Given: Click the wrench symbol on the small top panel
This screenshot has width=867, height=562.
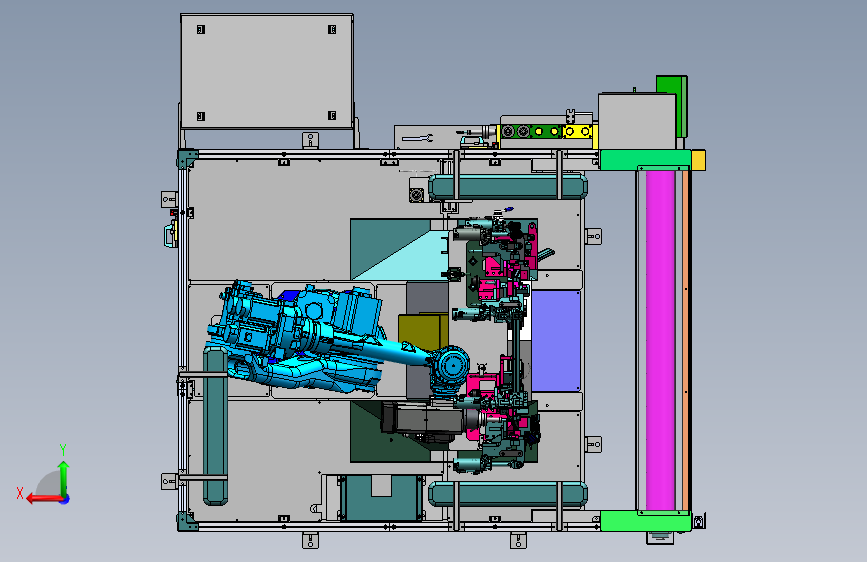Looking at the screenshot, I should (x=417, y=138).
